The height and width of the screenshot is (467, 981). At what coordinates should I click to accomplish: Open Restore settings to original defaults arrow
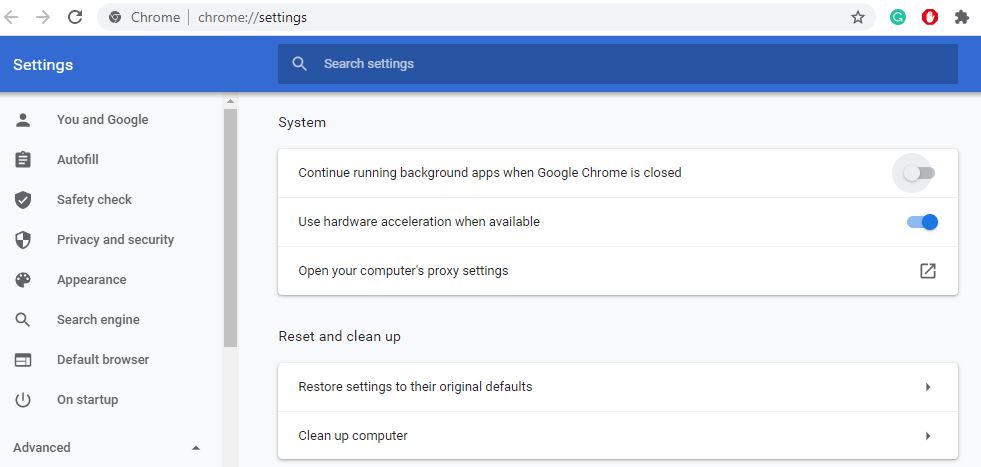[928, 387]
